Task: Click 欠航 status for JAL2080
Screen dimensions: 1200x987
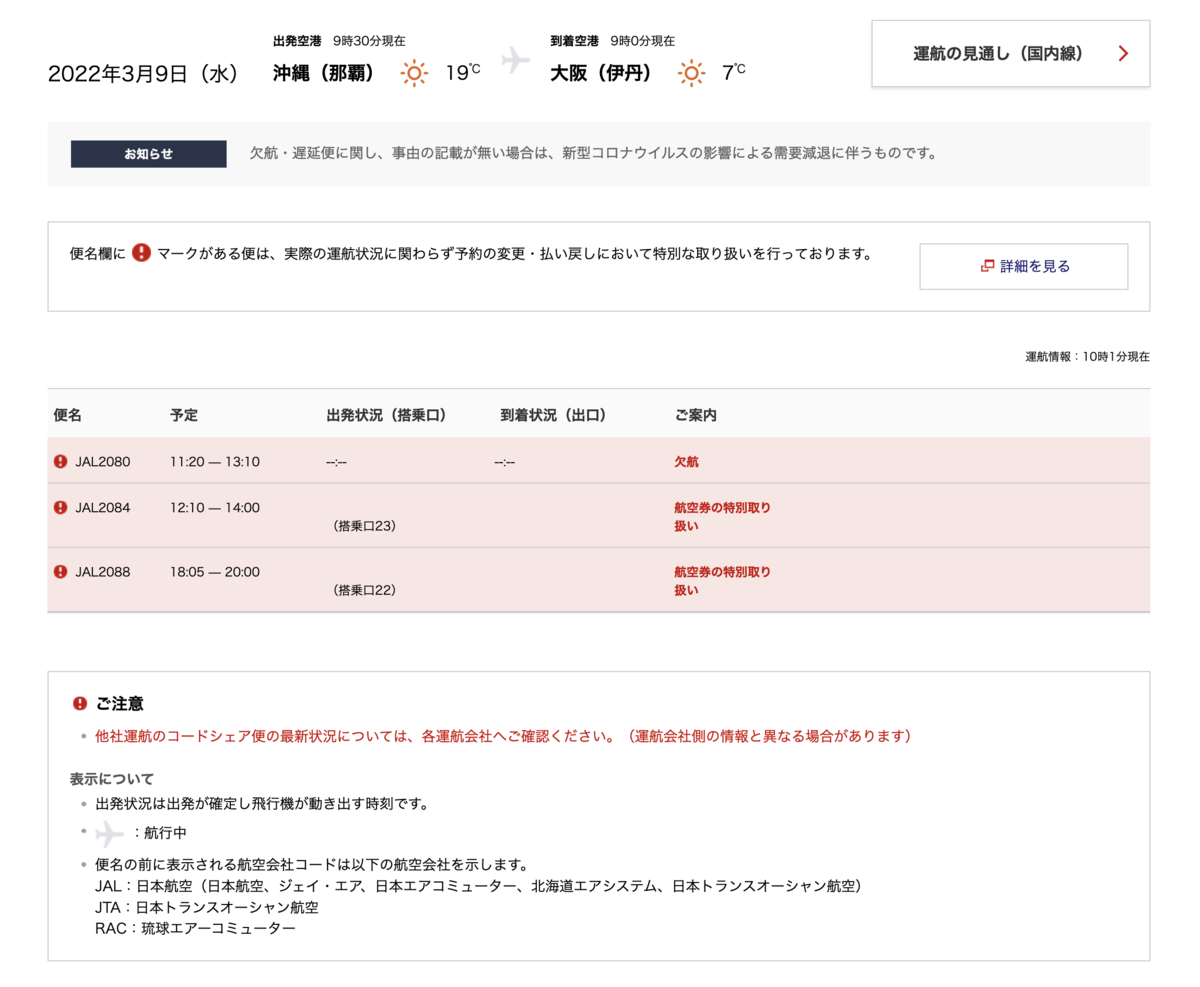Action: point(687,462)
